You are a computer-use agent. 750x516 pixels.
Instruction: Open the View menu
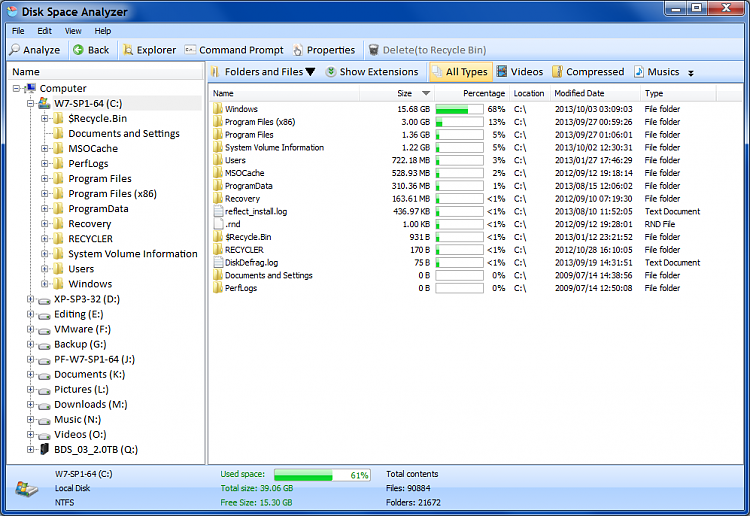tap(73, 31)
